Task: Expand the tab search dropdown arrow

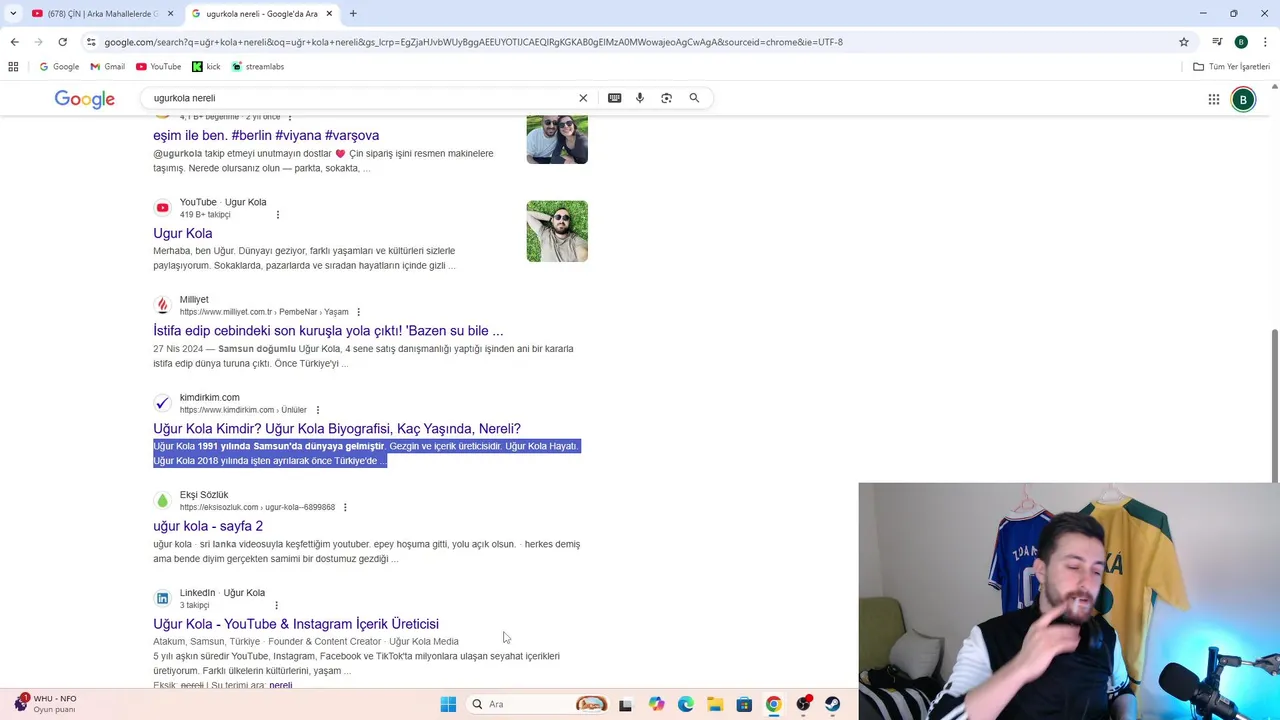Action: click(13, 14)
